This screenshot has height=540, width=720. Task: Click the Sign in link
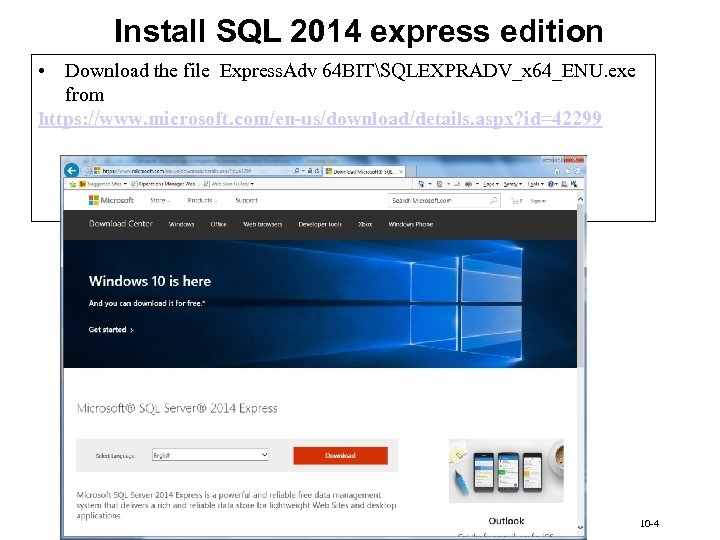point(538,201)
